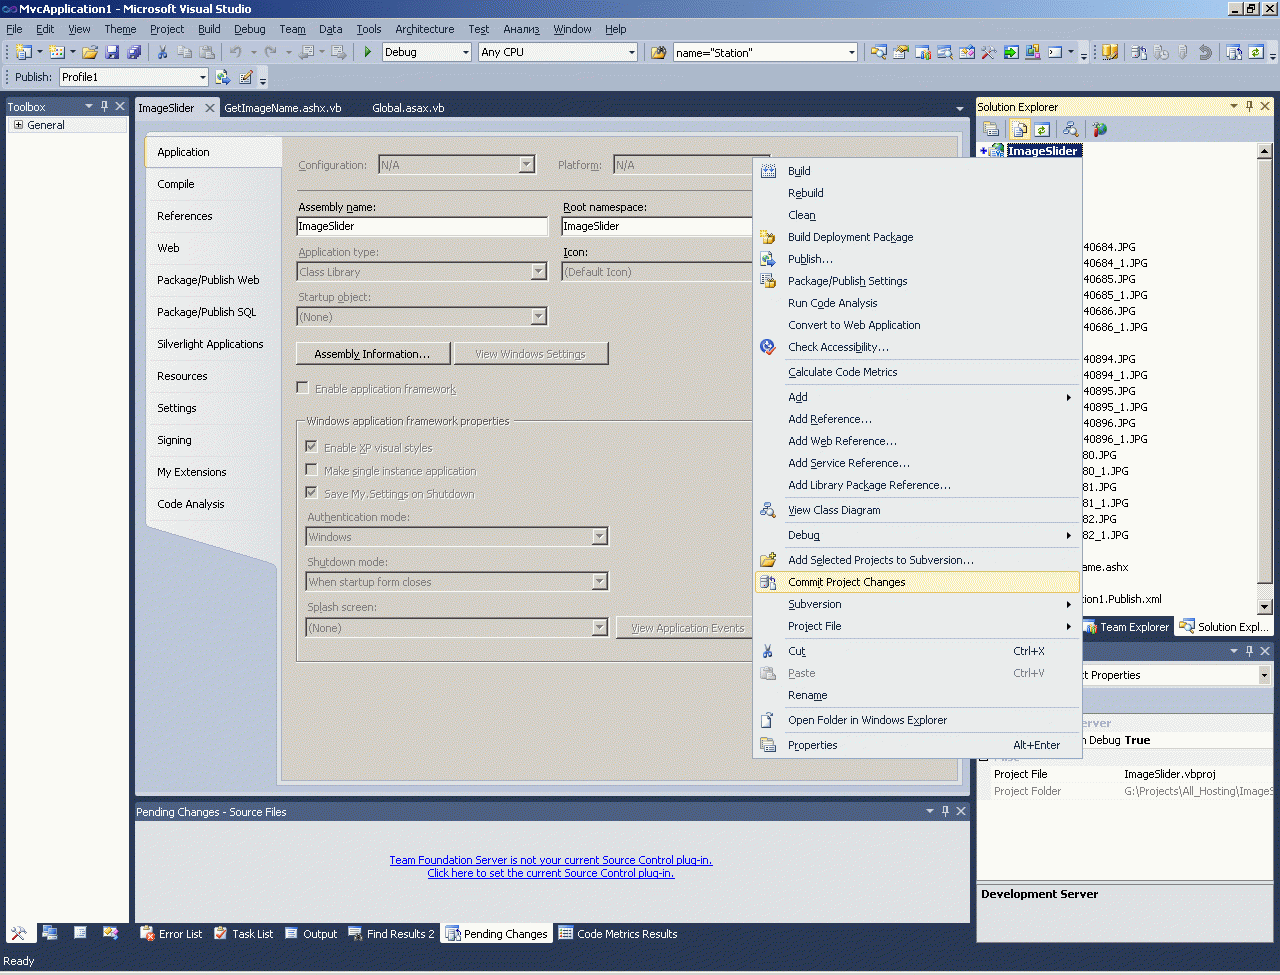Image resolution: width=1280 pixels, height=975 pixels.
Task: Click the Publish Web icon beside Profile1
Action: click(223, 77)
